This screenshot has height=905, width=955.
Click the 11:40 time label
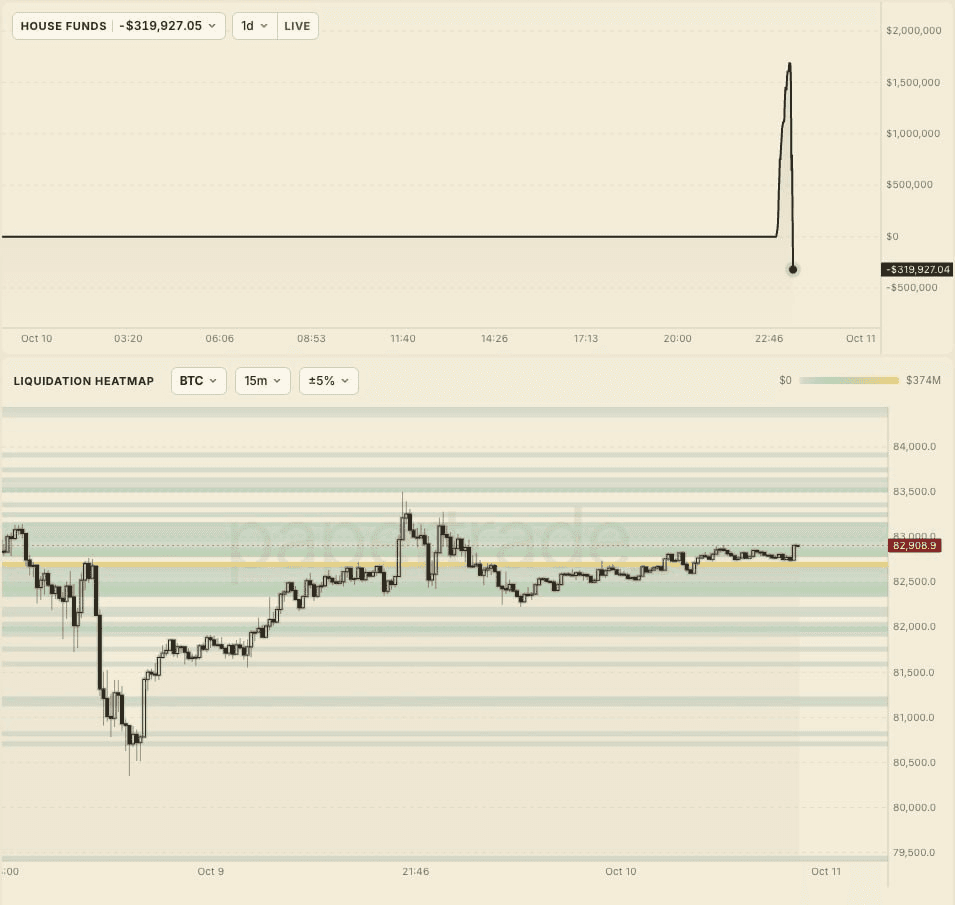(x=403, y=339)
